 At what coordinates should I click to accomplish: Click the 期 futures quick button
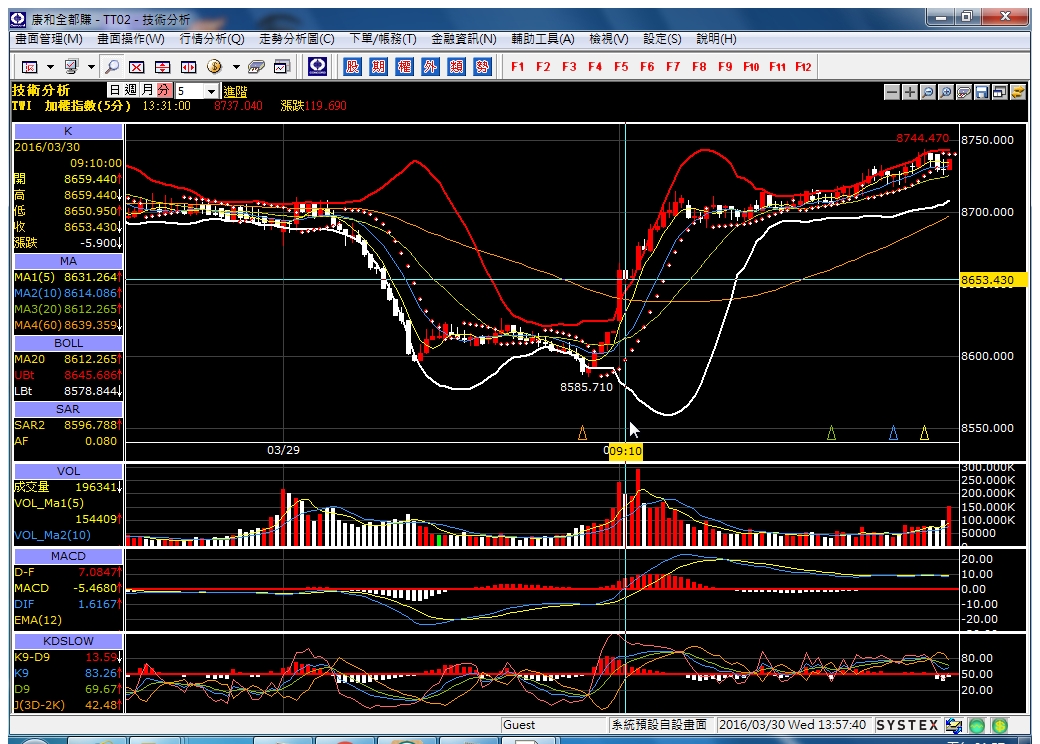point(378,66)
